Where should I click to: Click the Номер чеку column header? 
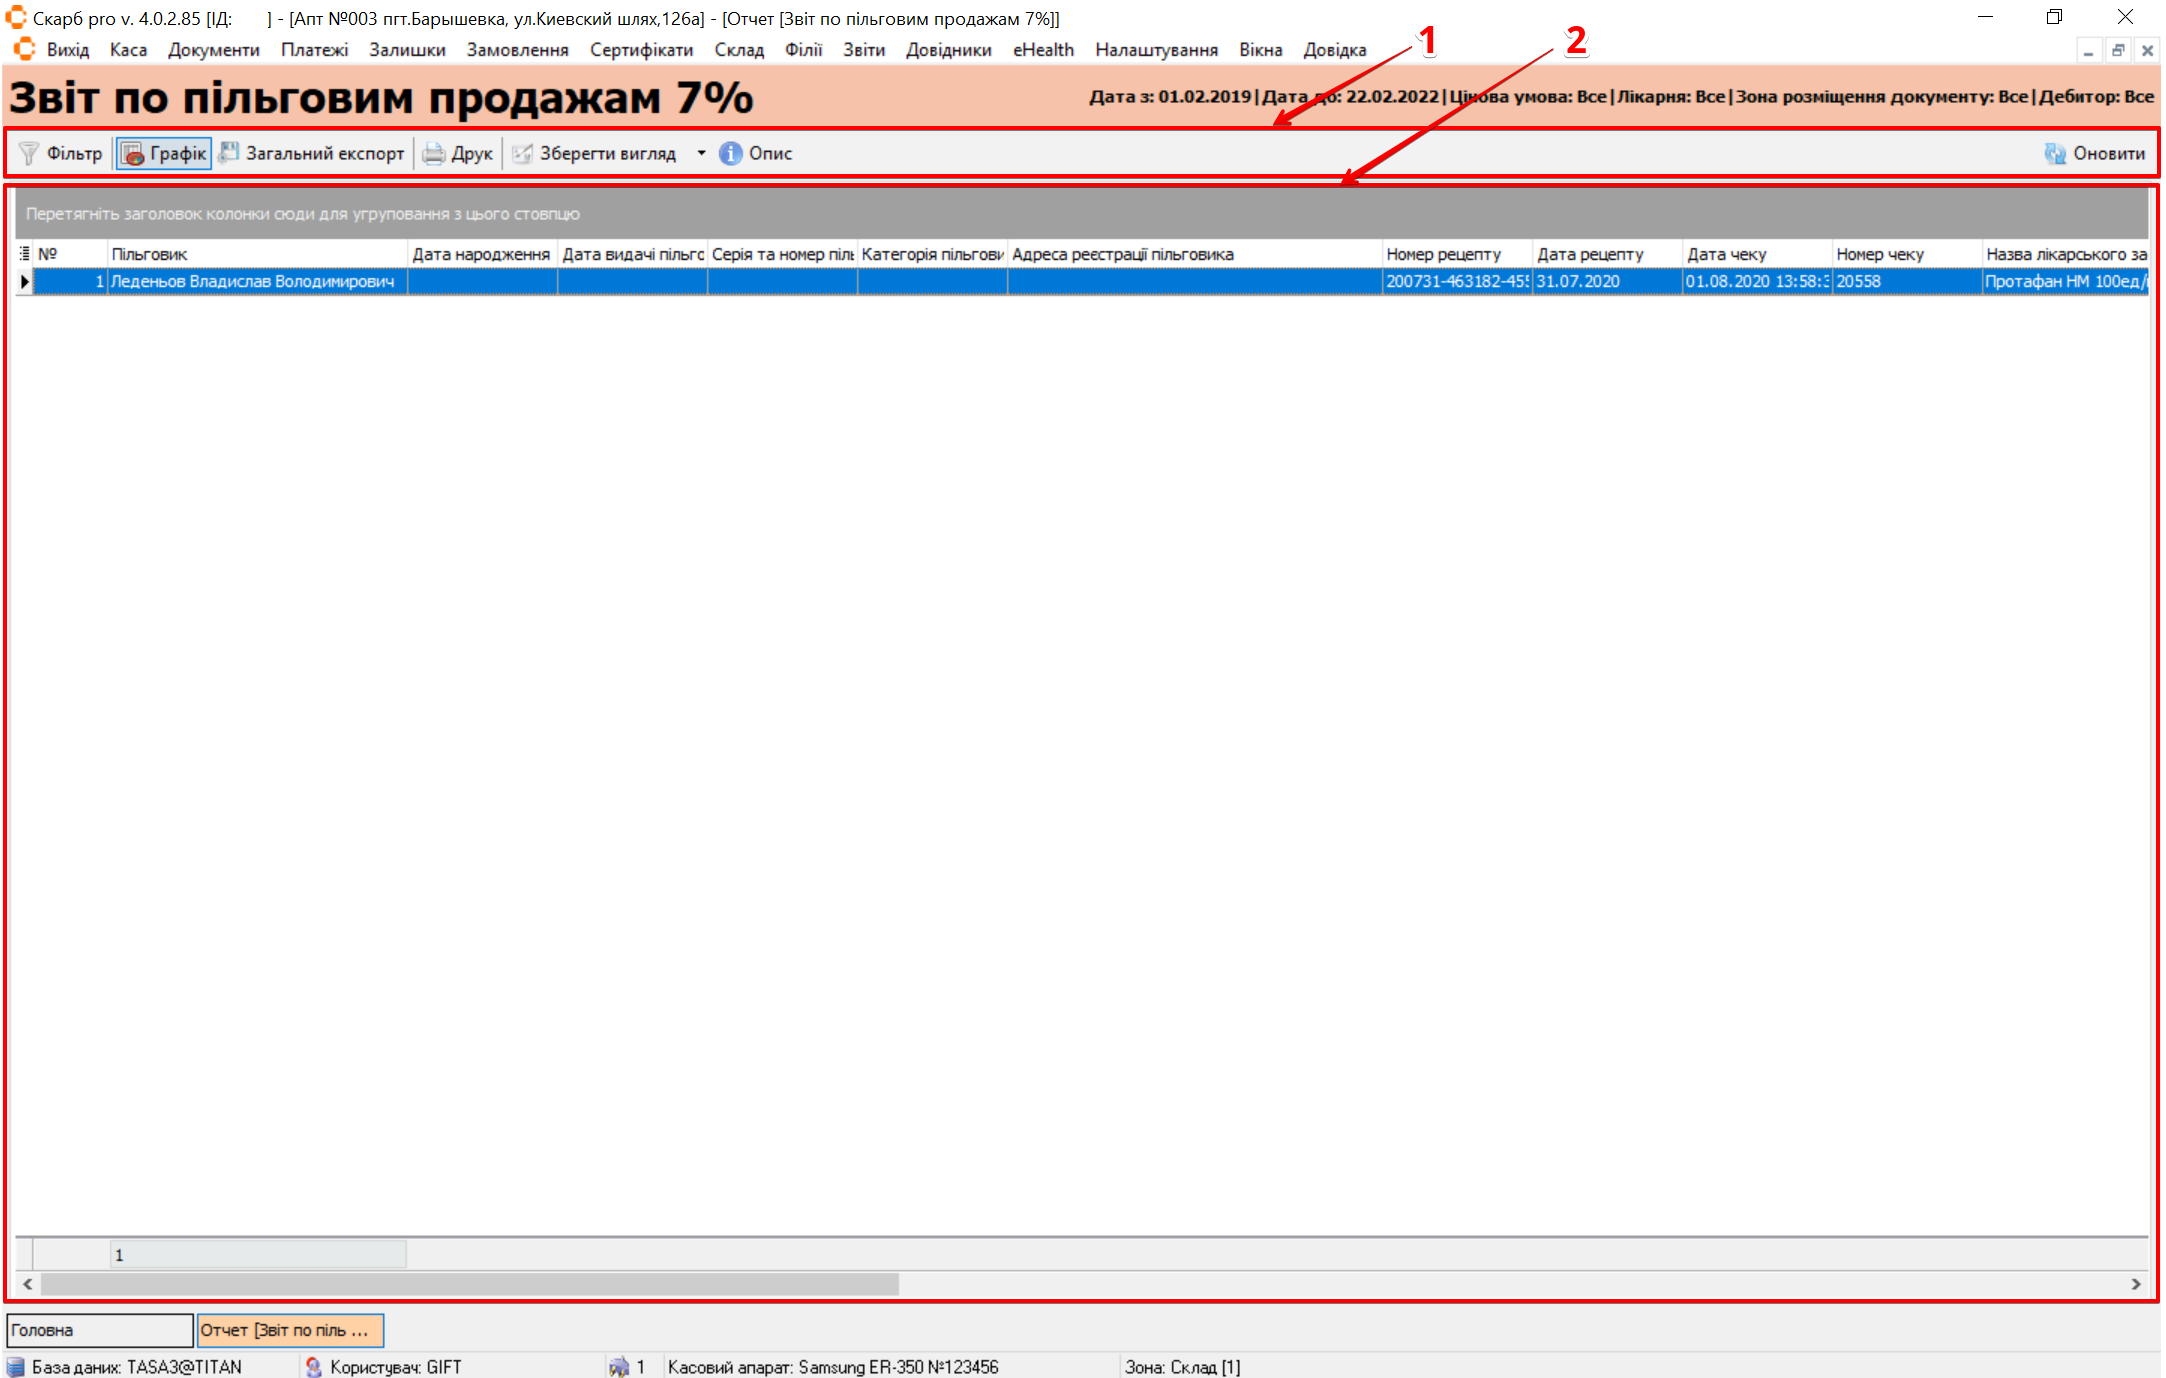click(1905, 254)
